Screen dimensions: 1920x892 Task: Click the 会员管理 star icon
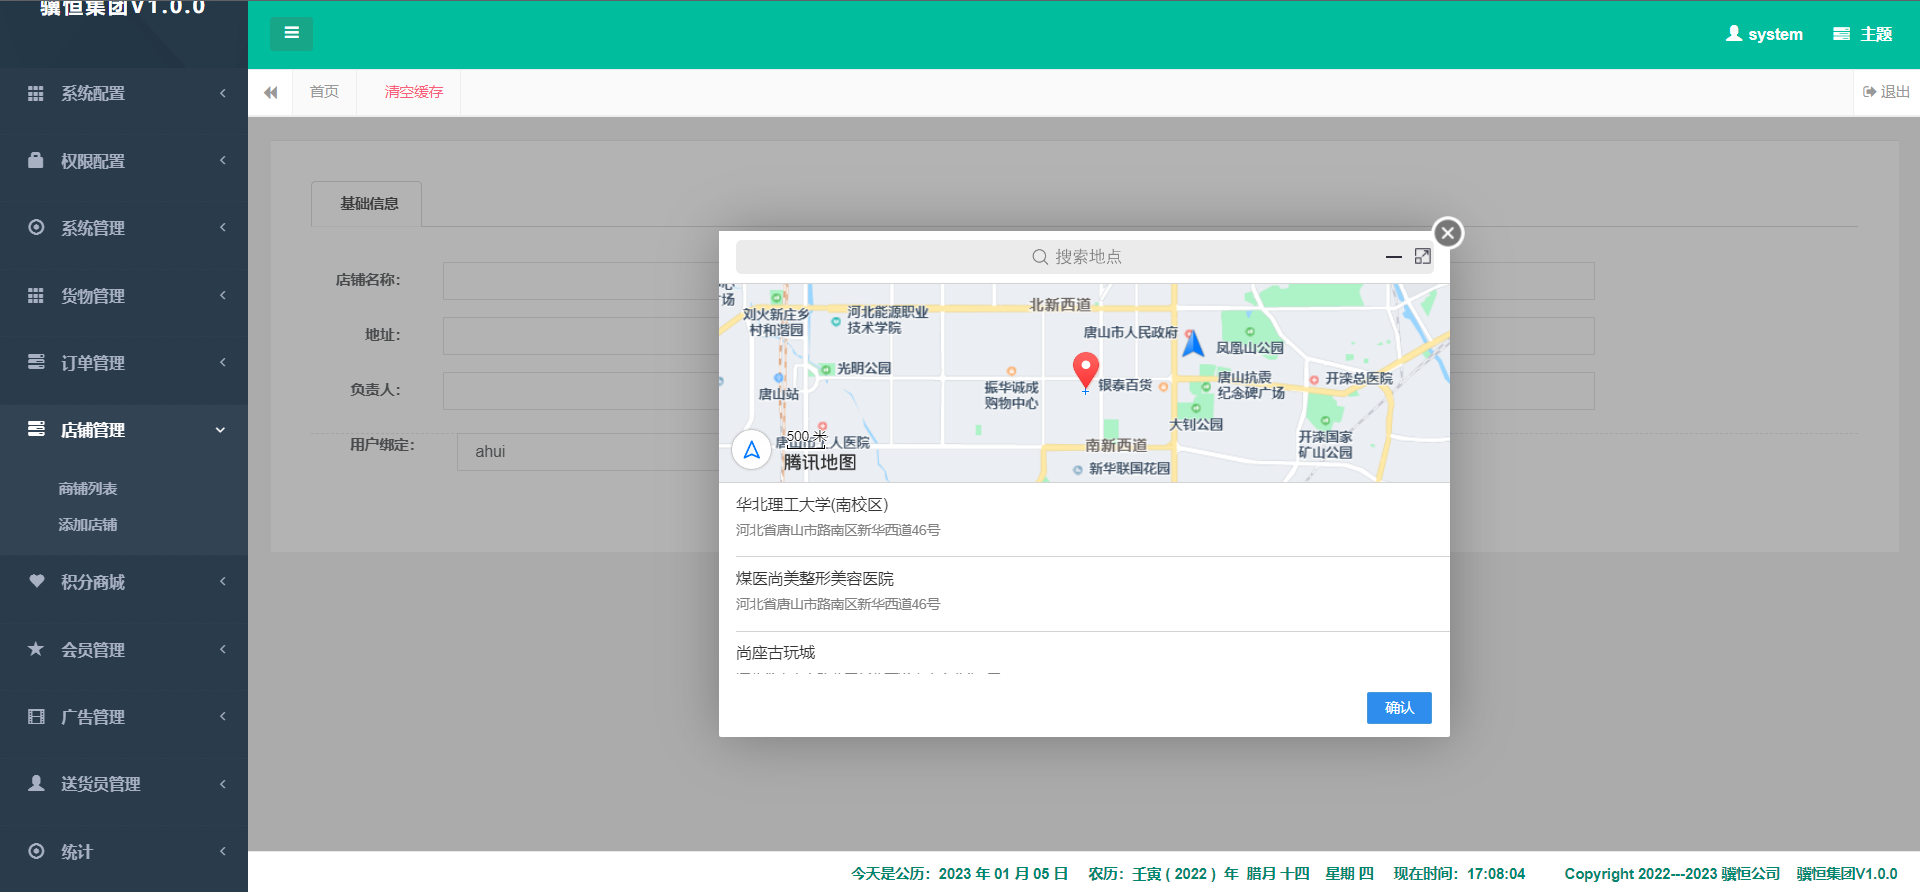pyautogui.click(x=36, y=649)
